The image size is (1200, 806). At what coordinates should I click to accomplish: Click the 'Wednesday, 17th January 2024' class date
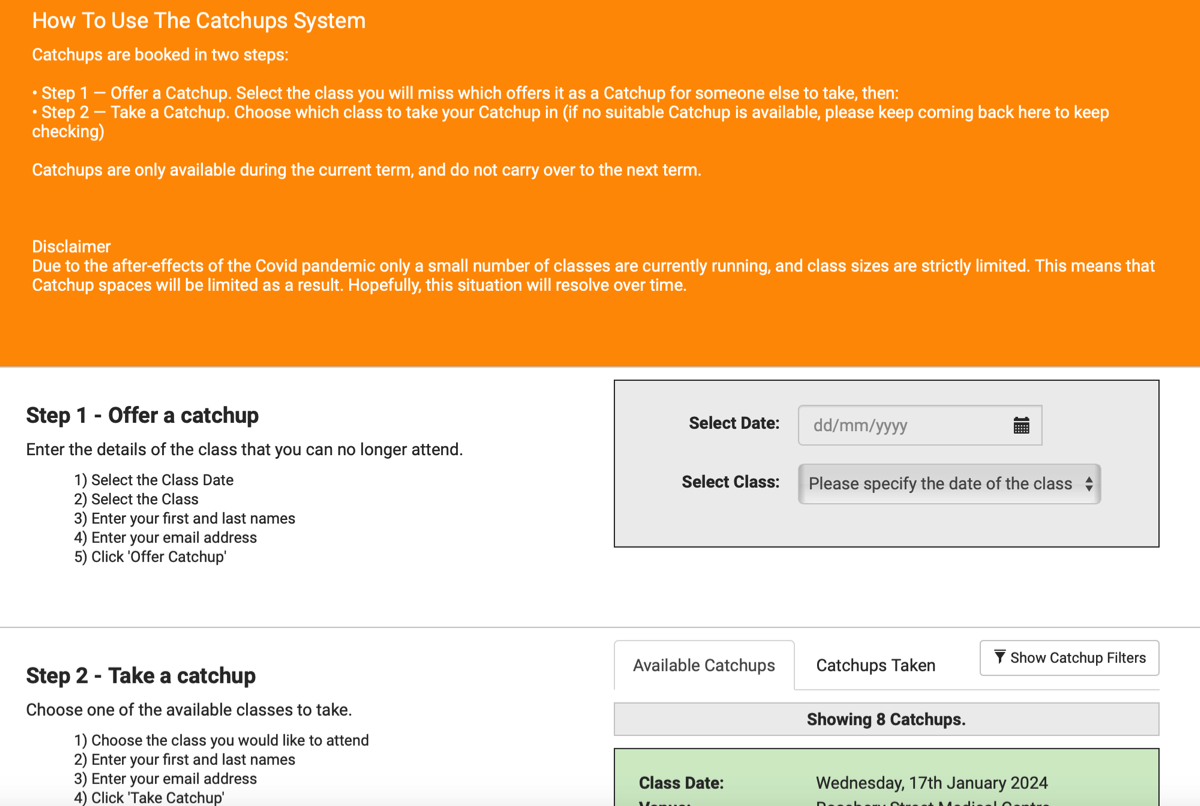point(932,783)
